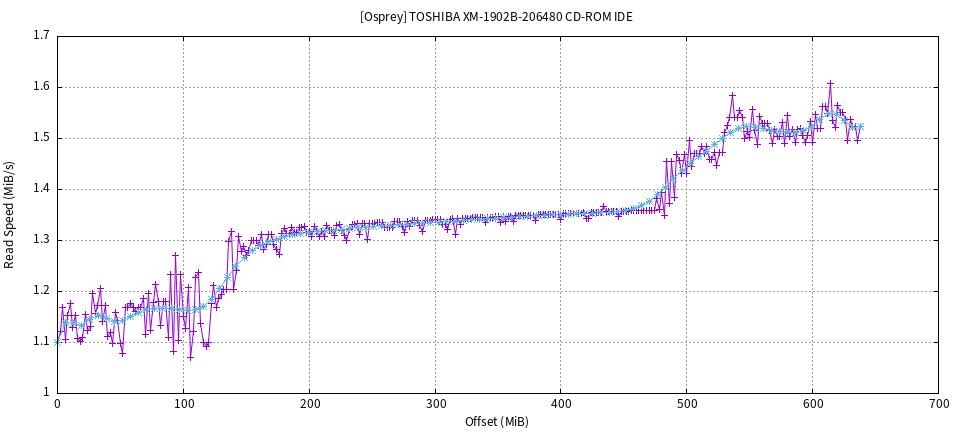Click the y-axis tick label 1.6
This screenshot has width=960, height=432.
click(x=42, y=86)
